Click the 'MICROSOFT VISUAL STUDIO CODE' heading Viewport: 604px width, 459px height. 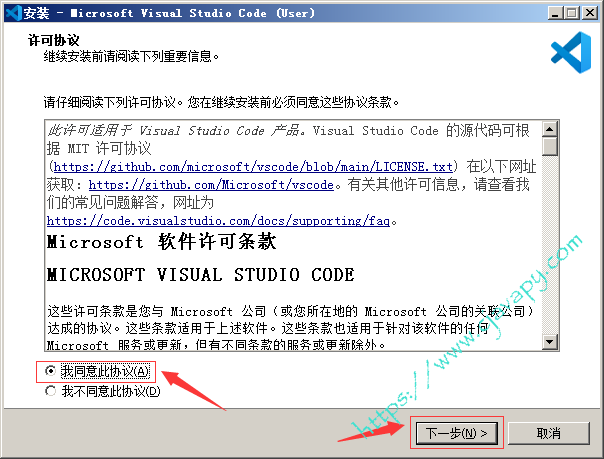point(200,275)
